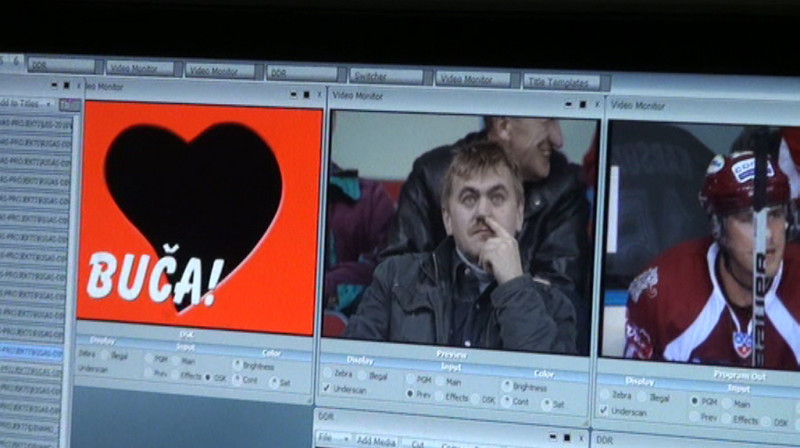800x448 pixels.
Task: Minimize the DDR panel below Preview monitor
Action: point(553,437)
